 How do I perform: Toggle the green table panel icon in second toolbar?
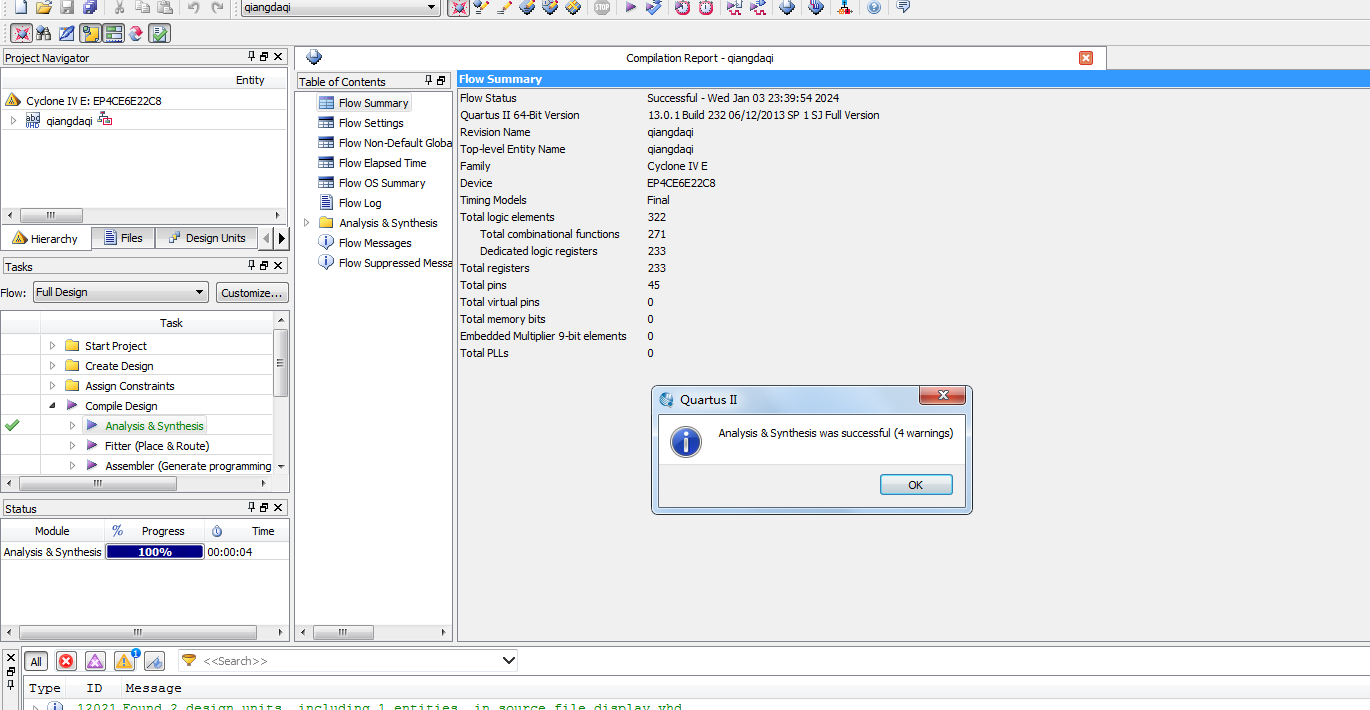(113, 33)
